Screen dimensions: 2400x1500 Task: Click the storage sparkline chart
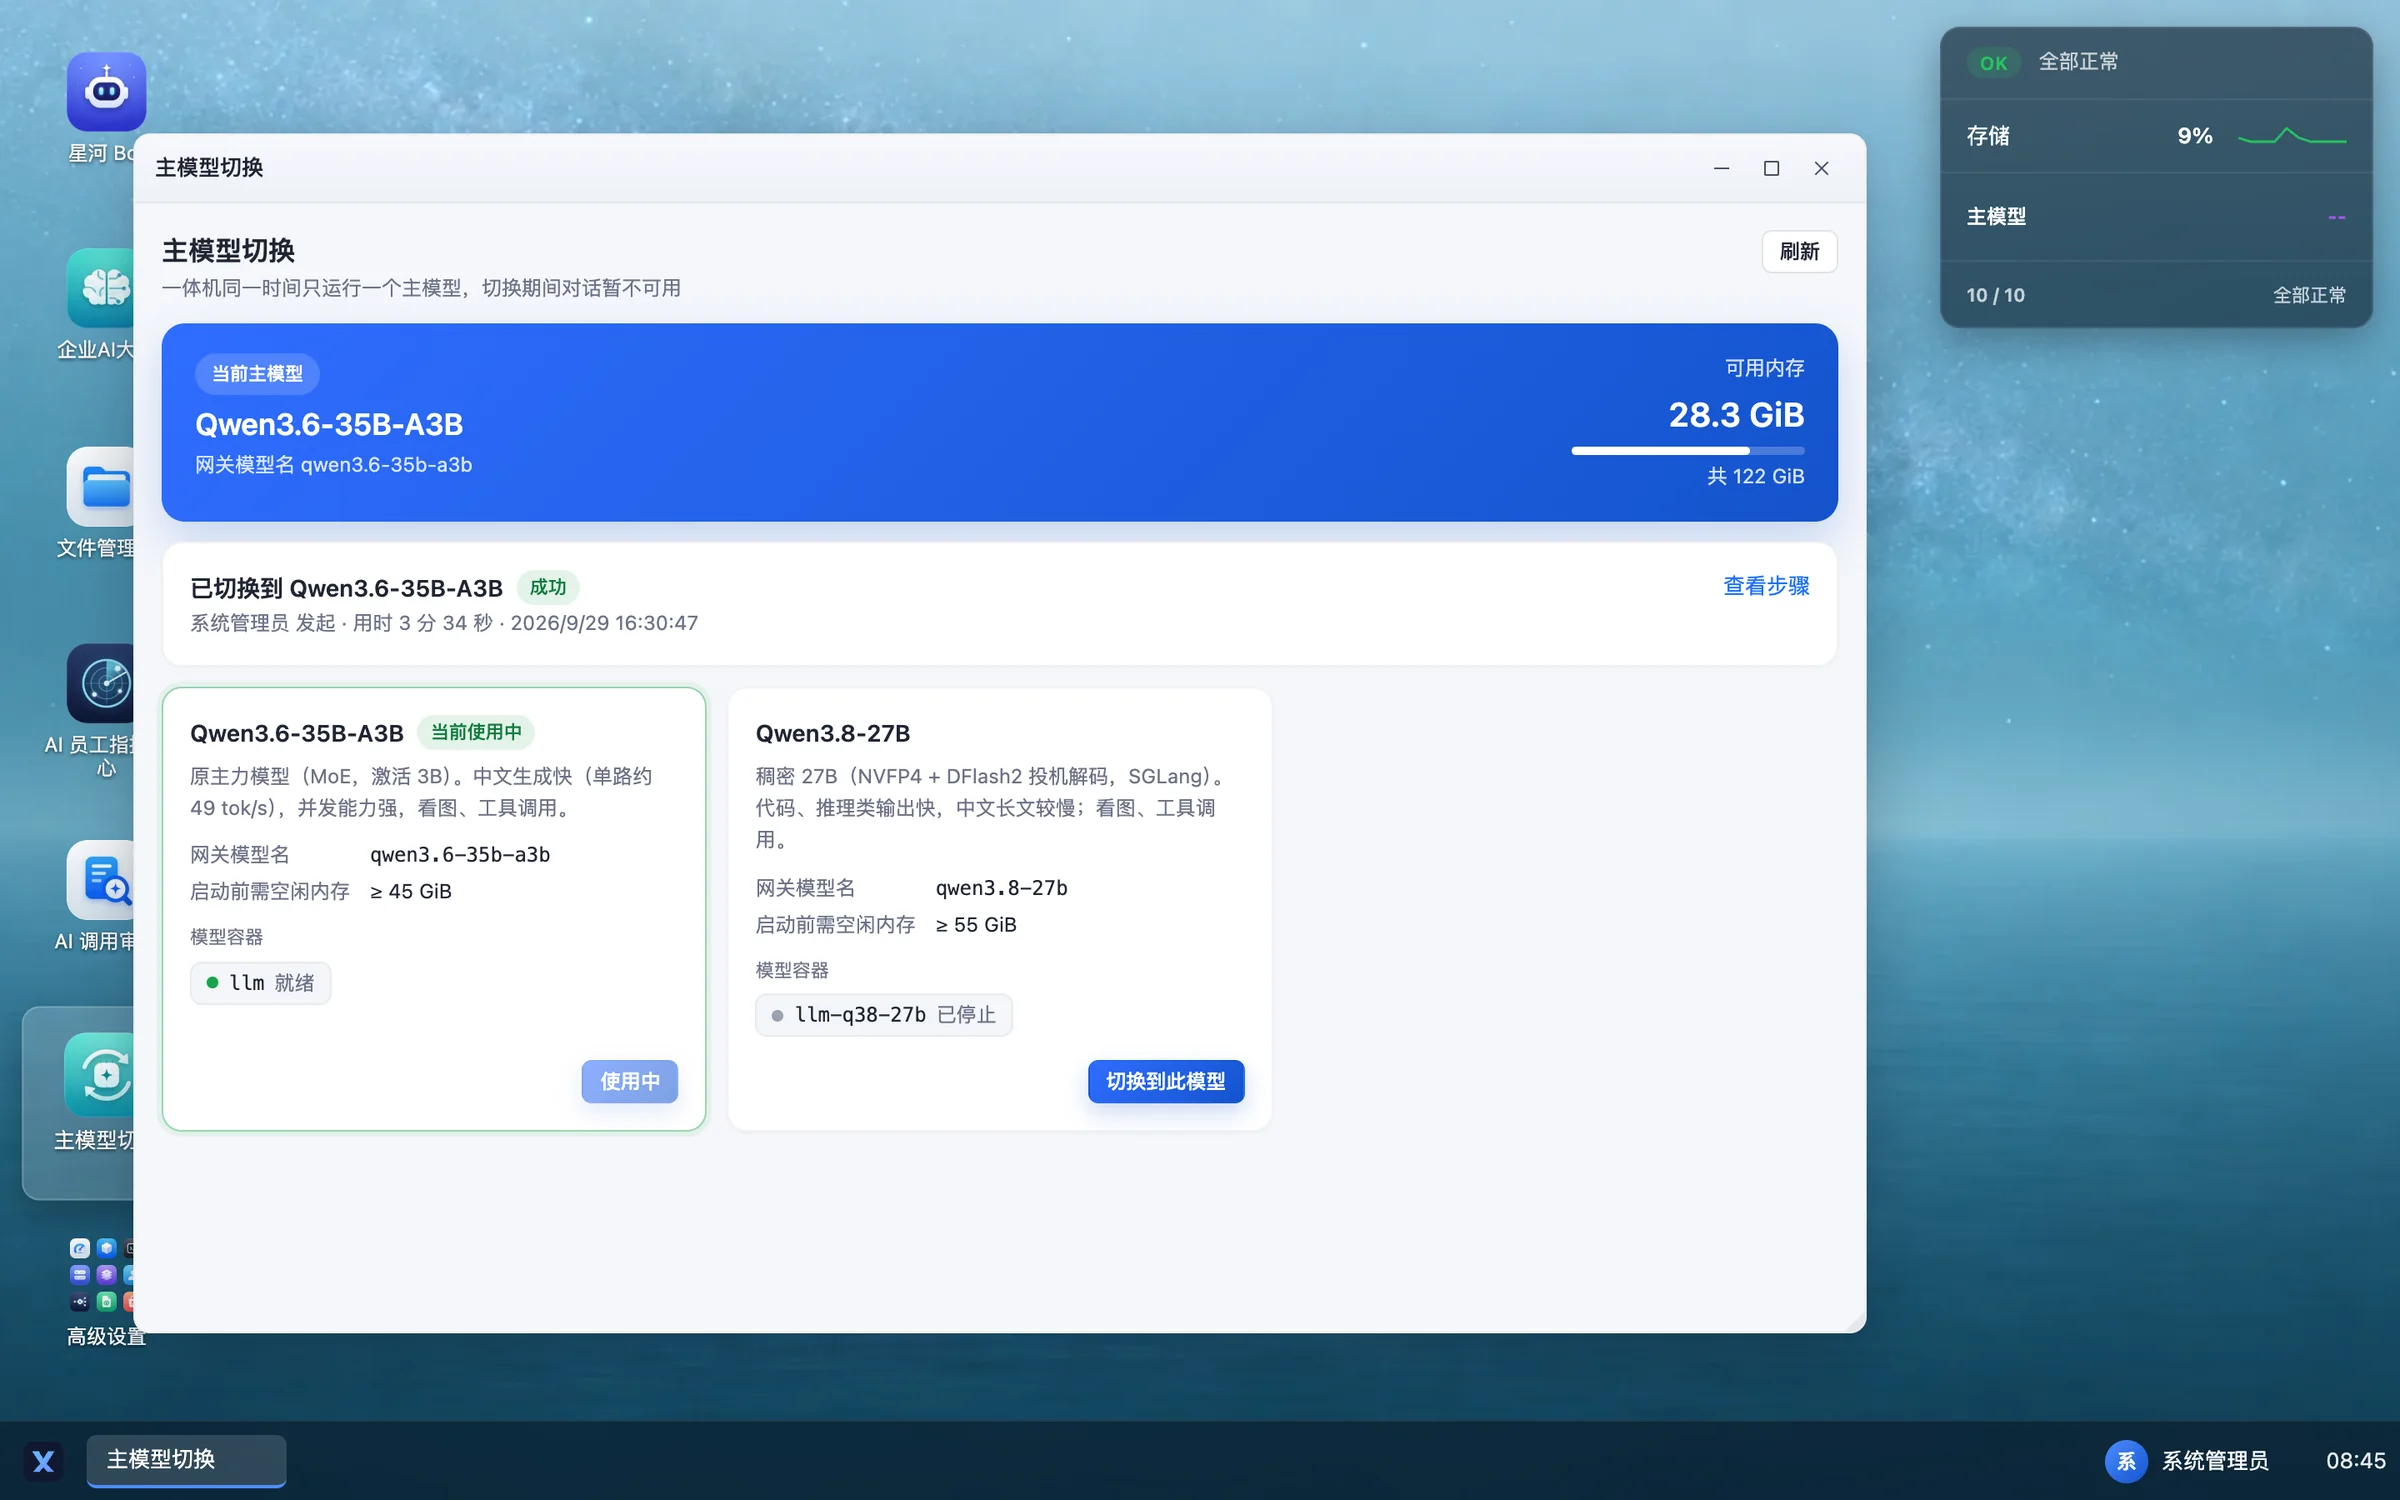(2291, 136)
